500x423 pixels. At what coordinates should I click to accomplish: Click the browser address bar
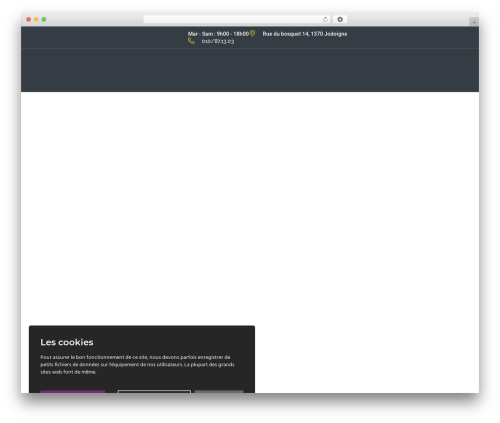pos(237,19)
